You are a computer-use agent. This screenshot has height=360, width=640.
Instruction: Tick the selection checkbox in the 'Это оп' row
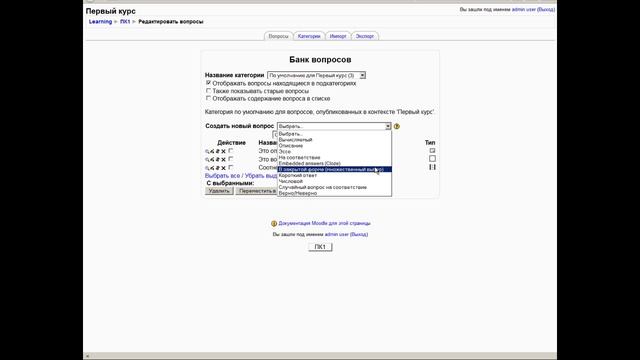231,151
